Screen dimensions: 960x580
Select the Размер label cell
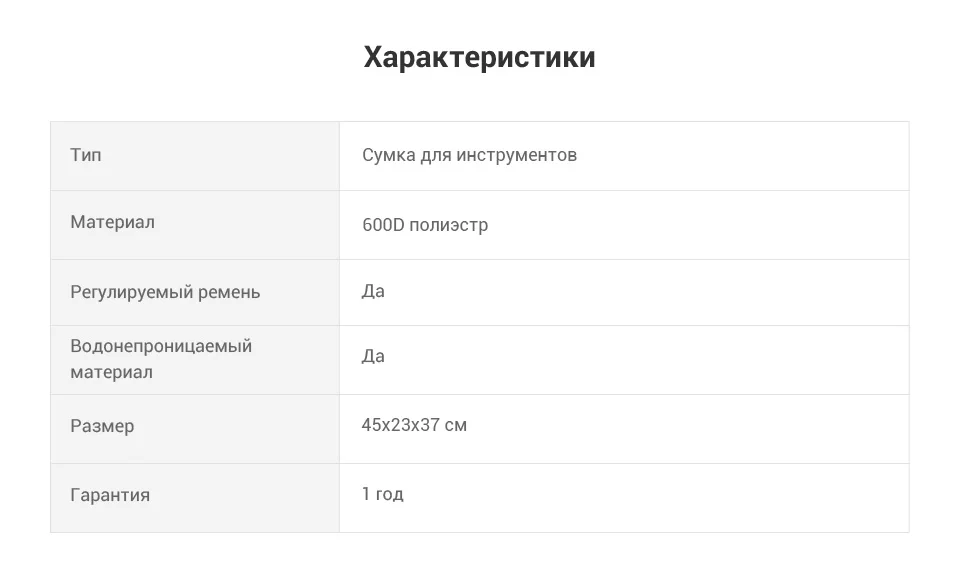[x=195, y=429]
